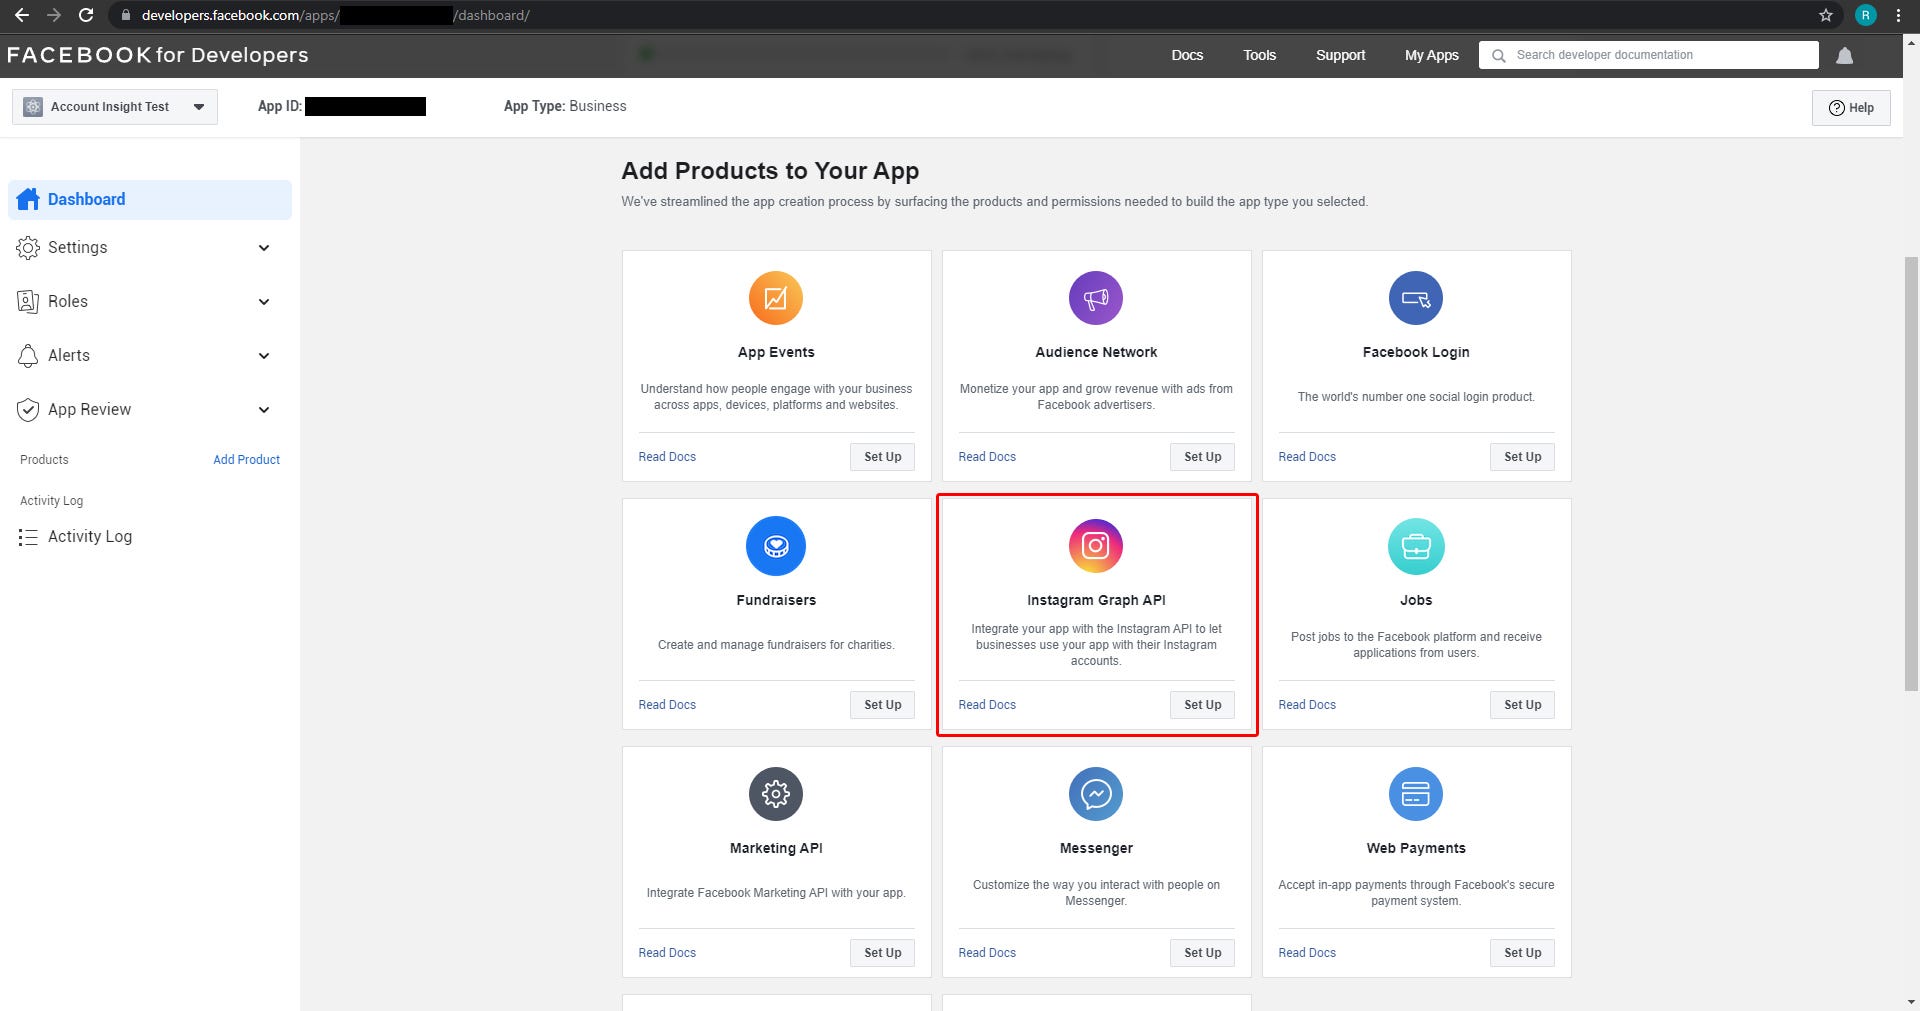Bookmark this page with star icon

click(1825, 15)
